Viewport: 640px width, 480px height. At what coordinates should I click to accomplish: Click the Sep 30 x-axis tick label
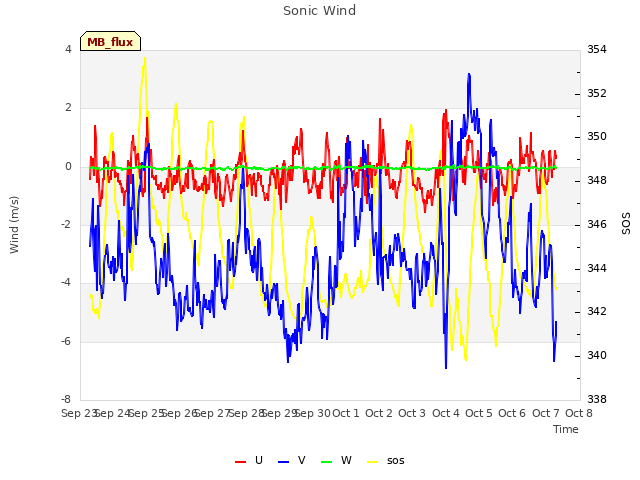pyautogui.click(x=314, y=413)
